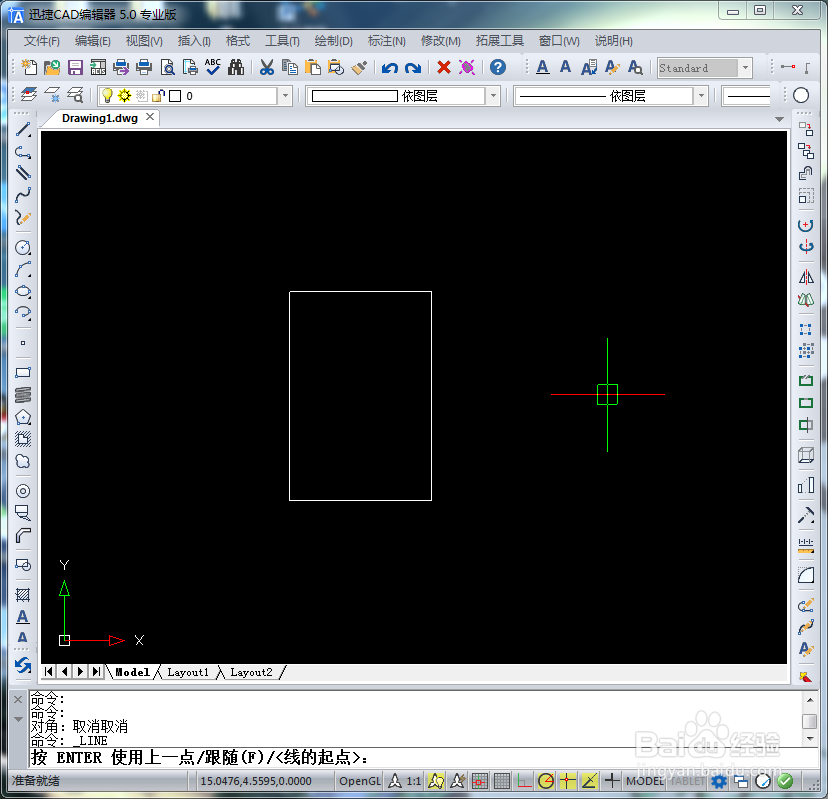Select the Spline curve tool
The image size is (828, 799).
click(x=23, y=196)
